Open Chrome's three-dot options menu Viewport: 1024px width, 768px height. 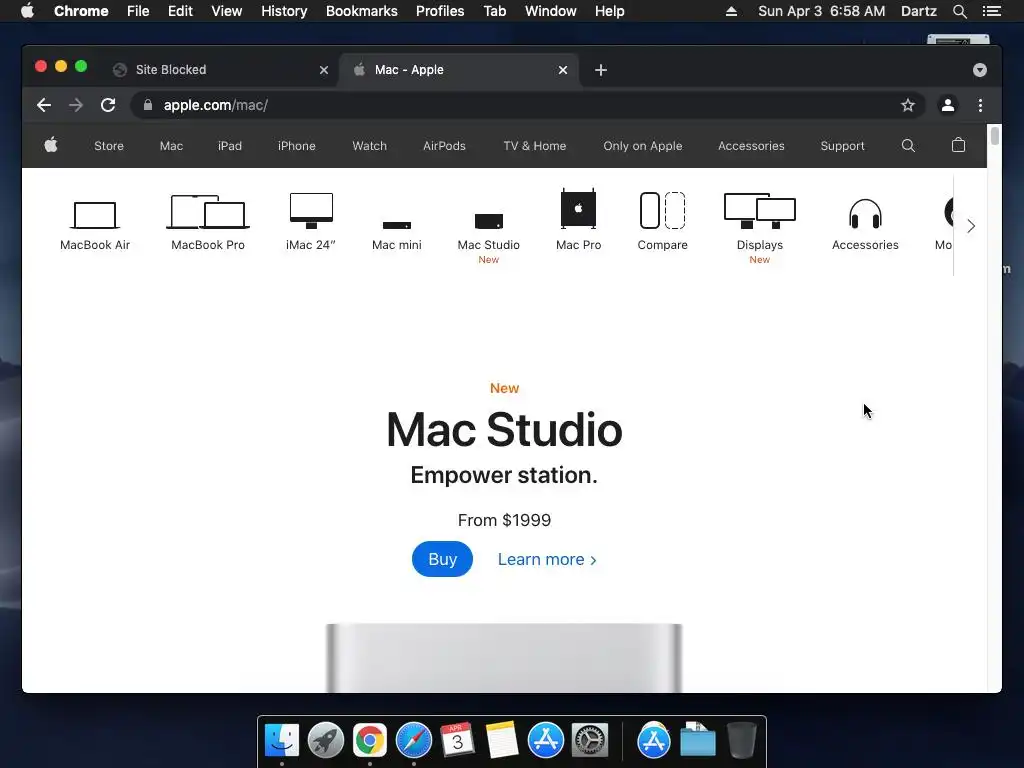tap(980, 105)
